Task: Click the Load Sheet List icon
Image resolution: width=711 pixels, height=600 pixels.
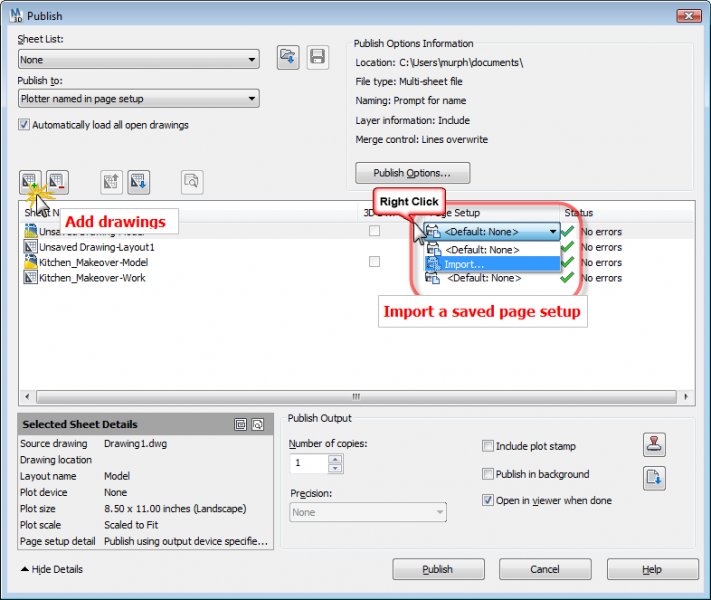Action: click(x=288, y=57)
